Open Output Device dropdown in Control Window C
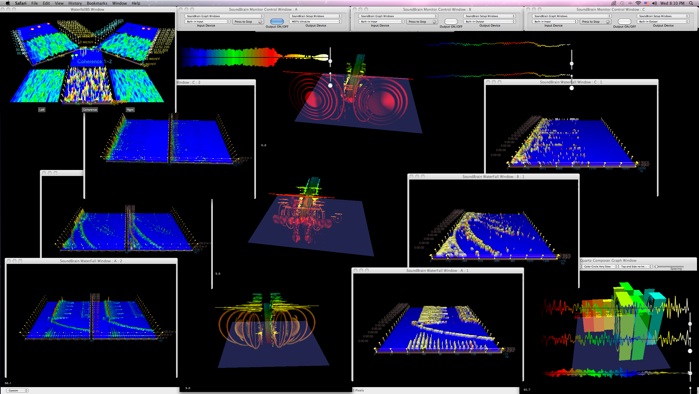This screenshot has width=699, height=394. click(663, 21)
